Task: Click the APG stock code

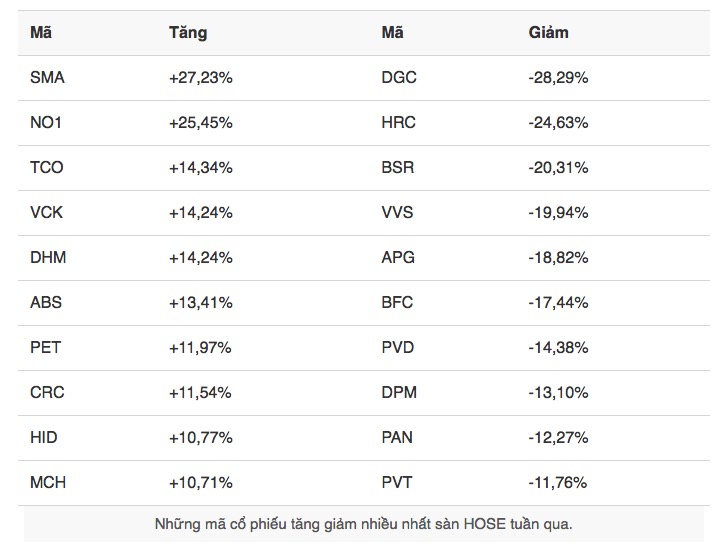Action: (398, 258)
